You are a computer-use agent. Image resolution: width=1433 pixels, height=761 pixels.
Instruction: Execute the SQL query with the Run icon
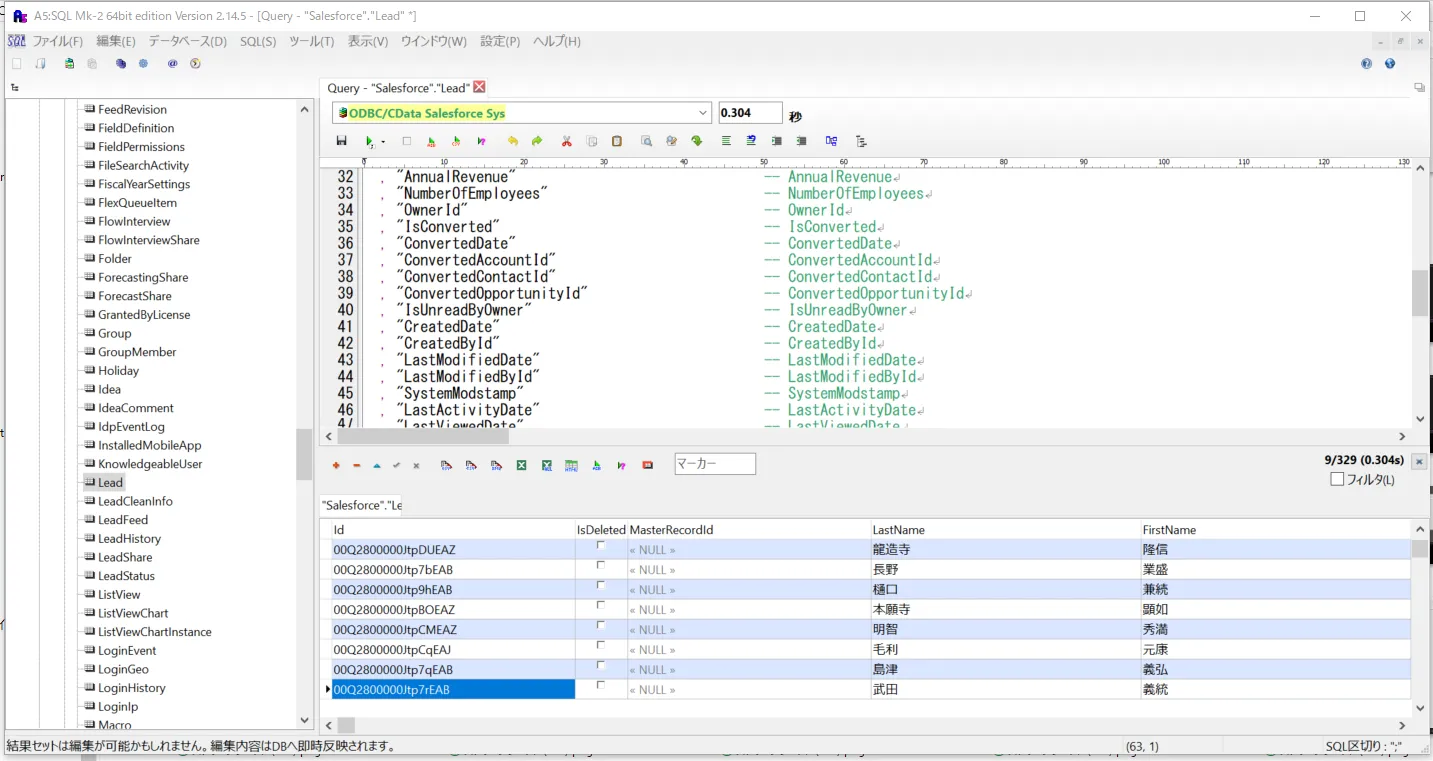(368, 141)
